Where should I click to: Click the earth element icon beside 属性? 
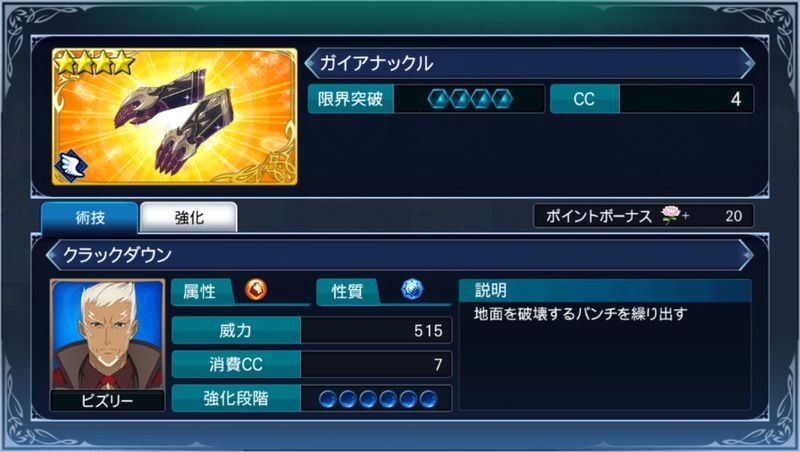tap(256, 290)
